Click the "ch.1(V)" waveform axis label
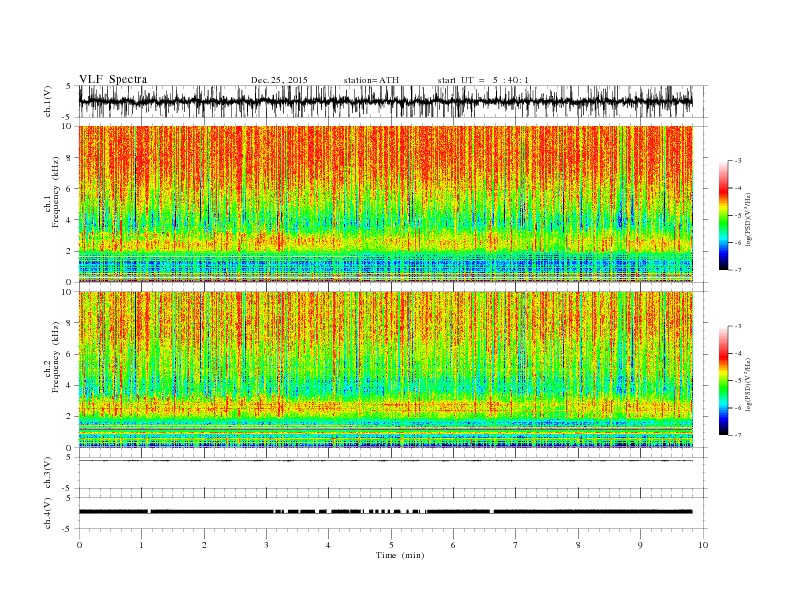The height and width of the screenshot is (612, 792). click(x=48, y=101)
